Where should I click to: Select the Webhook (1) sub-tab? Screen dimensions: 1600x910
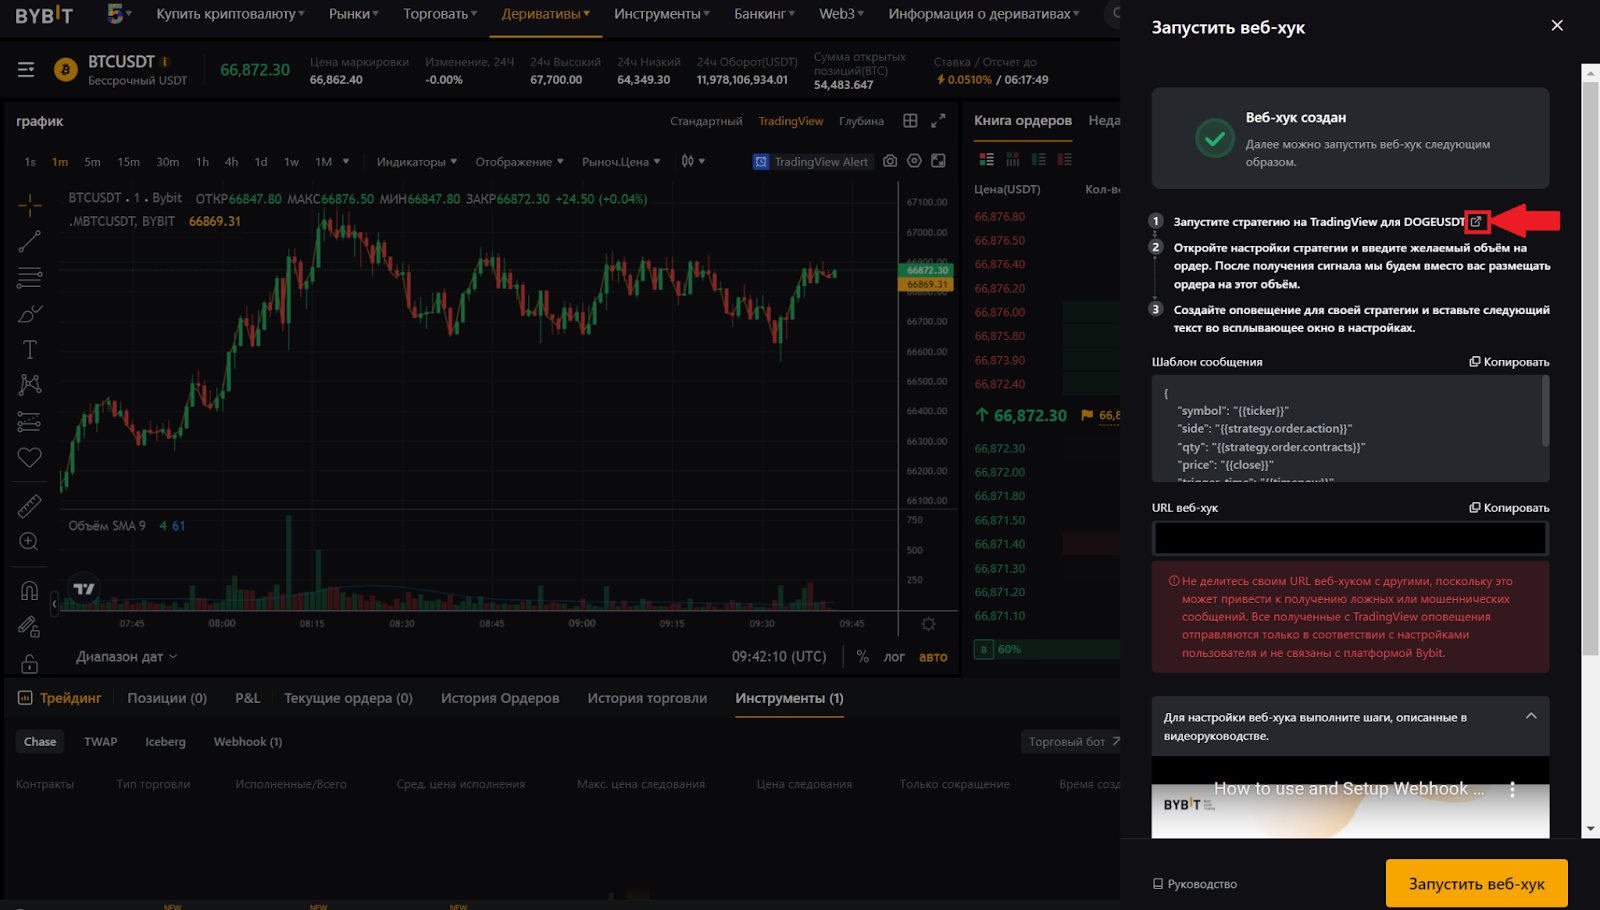click(248, 742)
